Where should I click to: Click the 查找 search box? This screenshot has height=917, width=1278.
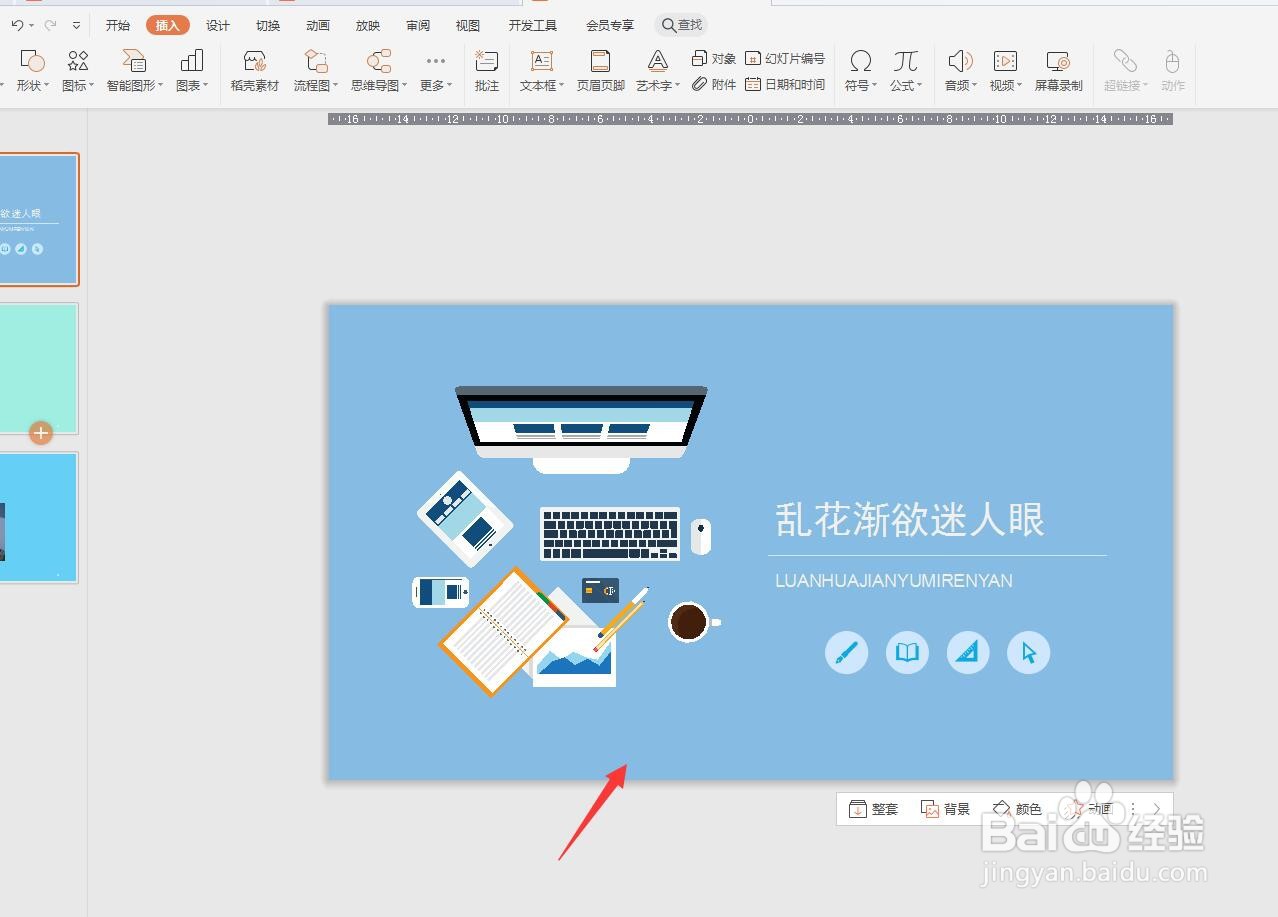(682, 25)
